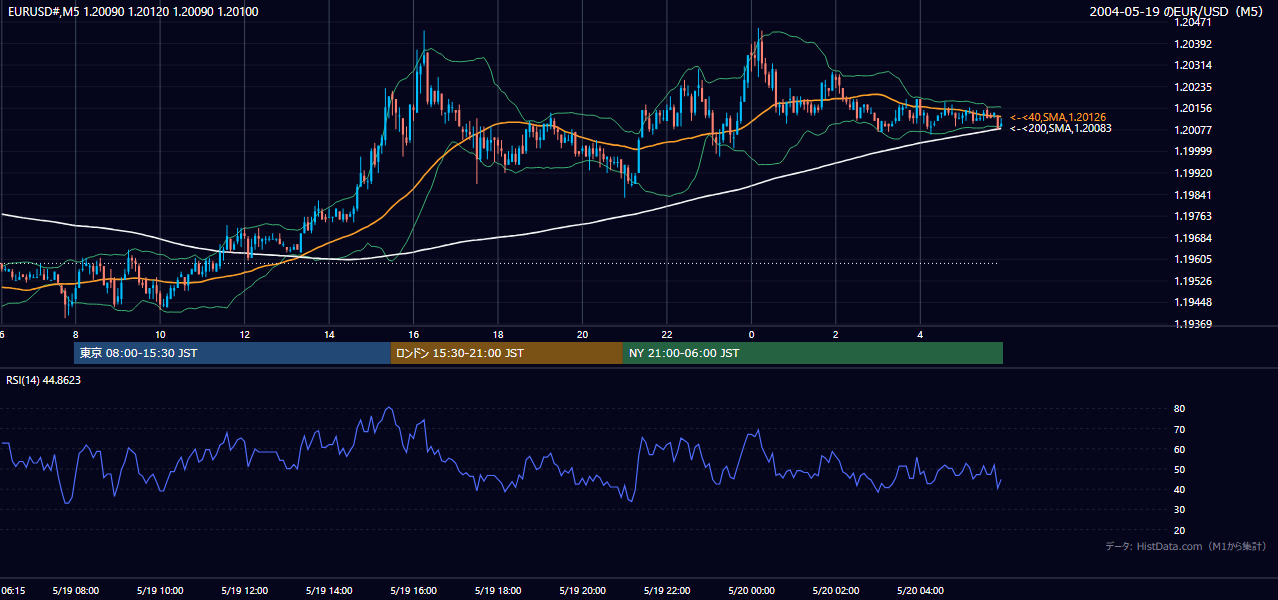Click hour marker 14 below price chart
This screenshot has width=1278, height=600.
click(x=329, y=334)
